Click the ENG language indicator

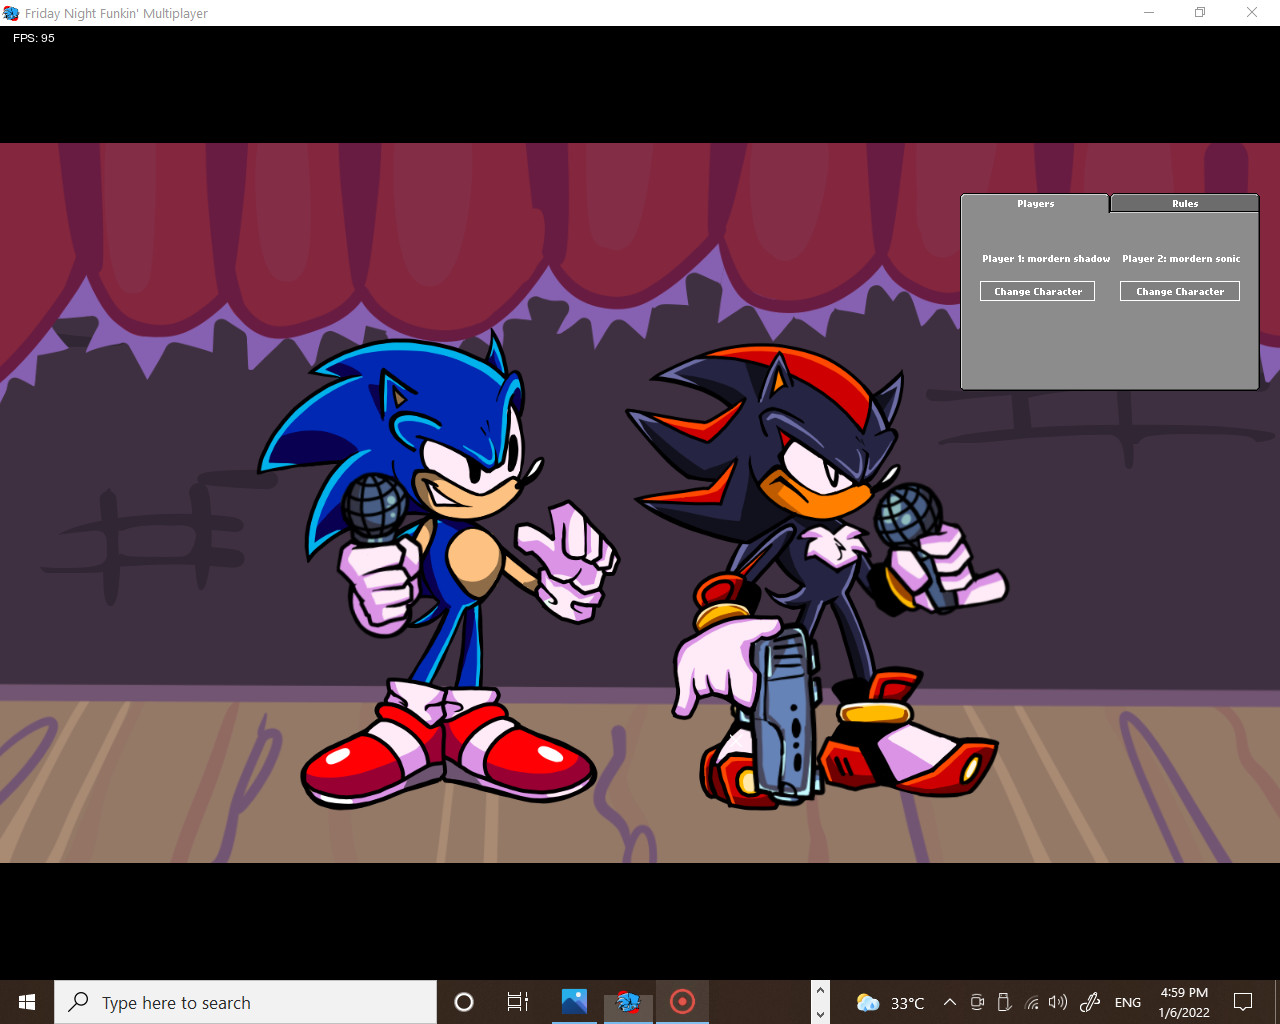tap(1127, 1002)
